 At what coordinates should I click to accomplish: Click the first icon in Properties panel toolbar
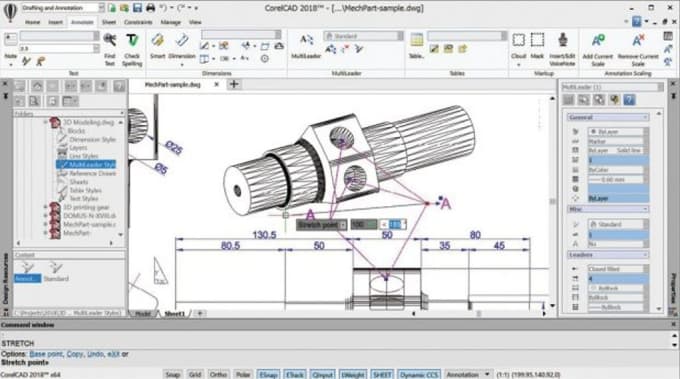click(569, 100)
